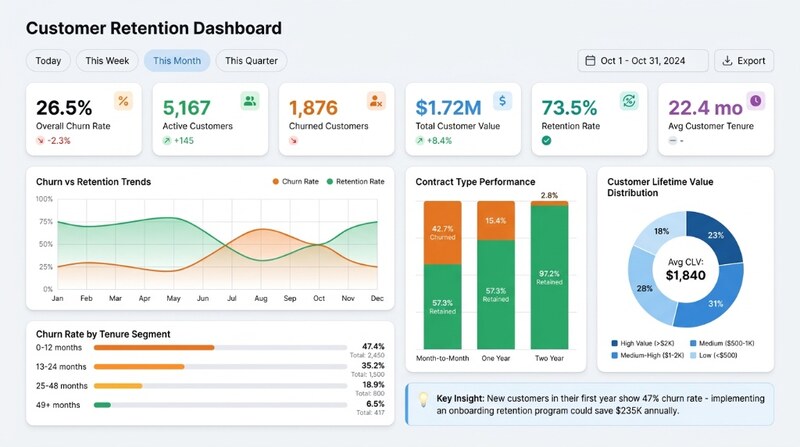Image resolution: width=800 pixels, height=447 pixels.
Task: Click the Total: 1,500 label
Action: pos(368,375)
